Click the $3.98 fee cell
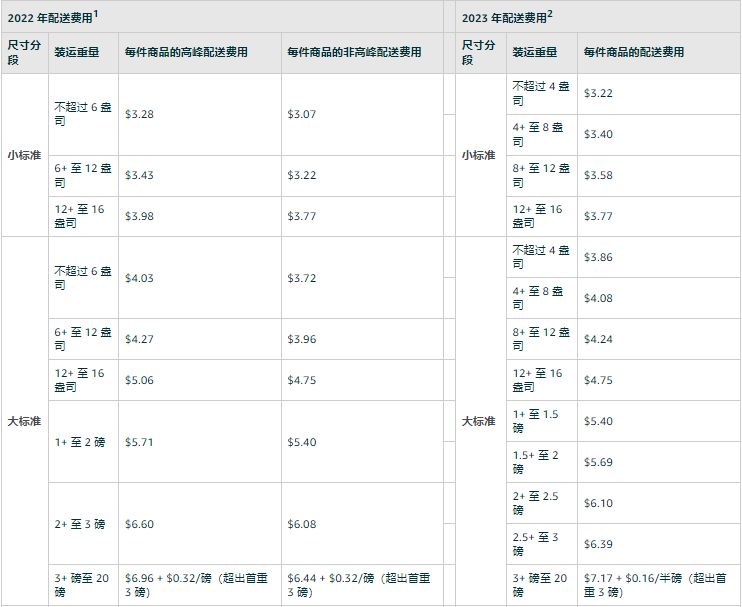Screen dimensions: 742x607 [x=140, y=217]
